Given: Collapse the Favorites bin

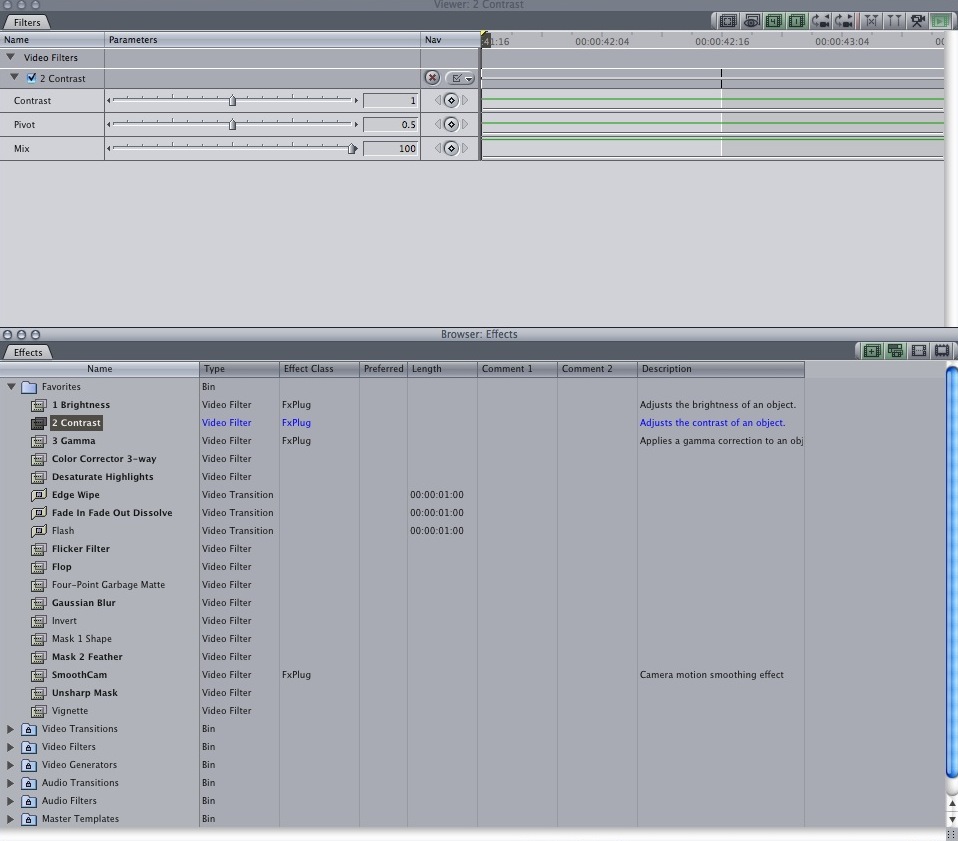Looking at the screenshot, I should [12, 387].
